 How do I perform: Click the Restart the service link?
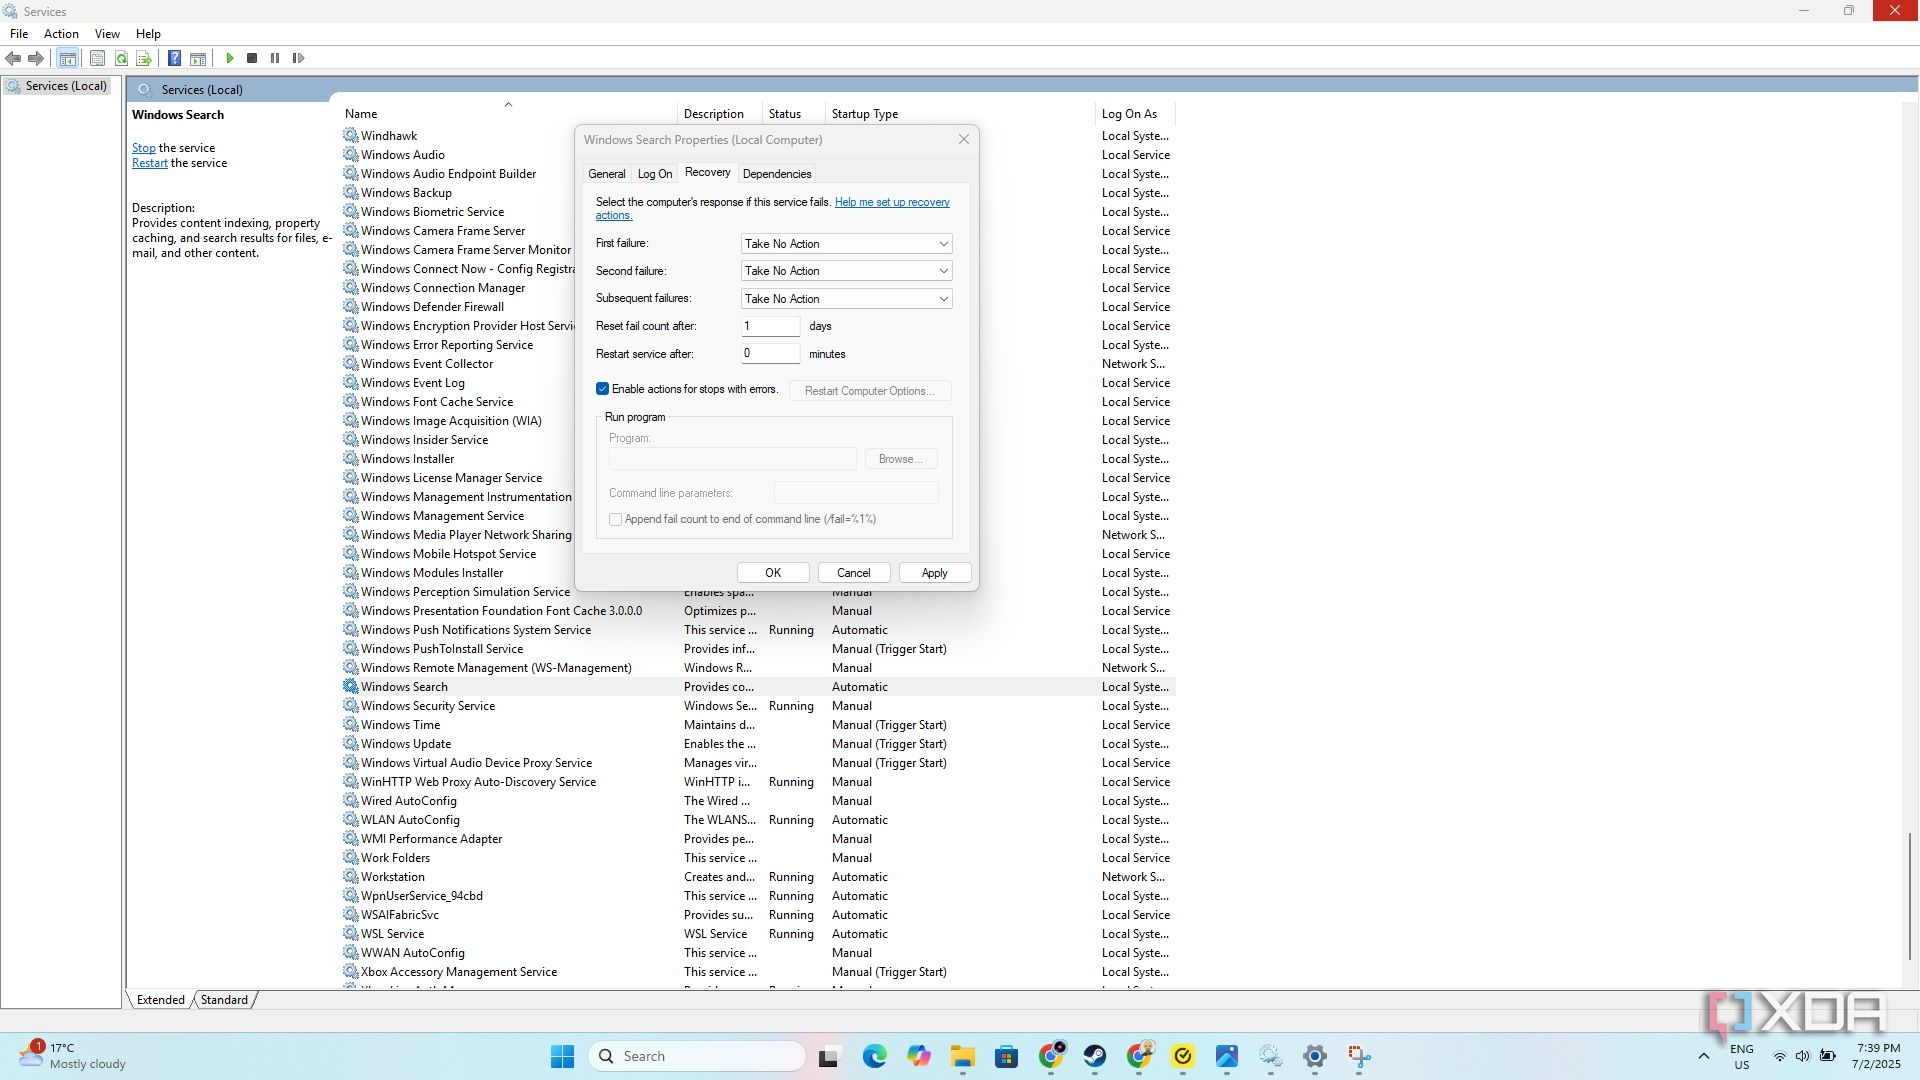[x=150, y=163]
